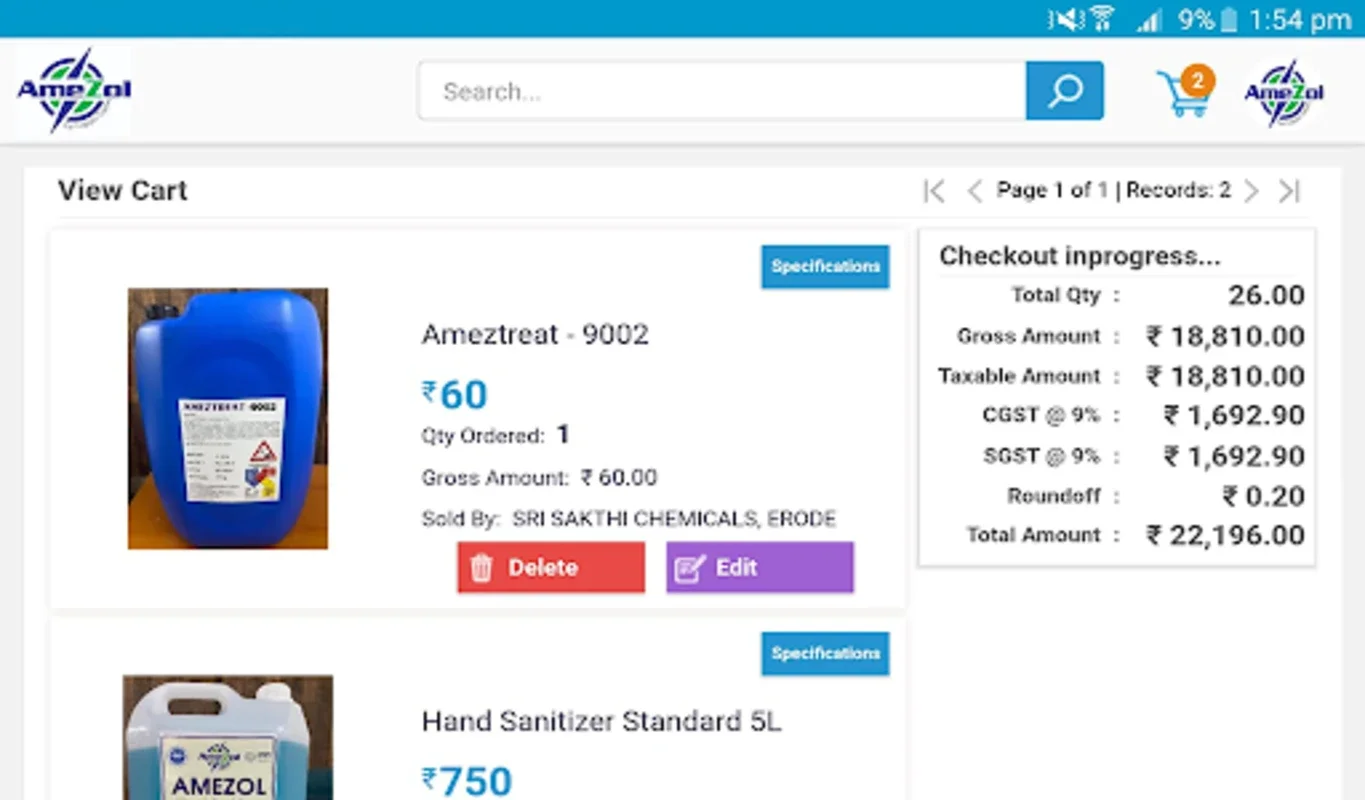Open the Amezol logo at top left

(x=74, y=91)
